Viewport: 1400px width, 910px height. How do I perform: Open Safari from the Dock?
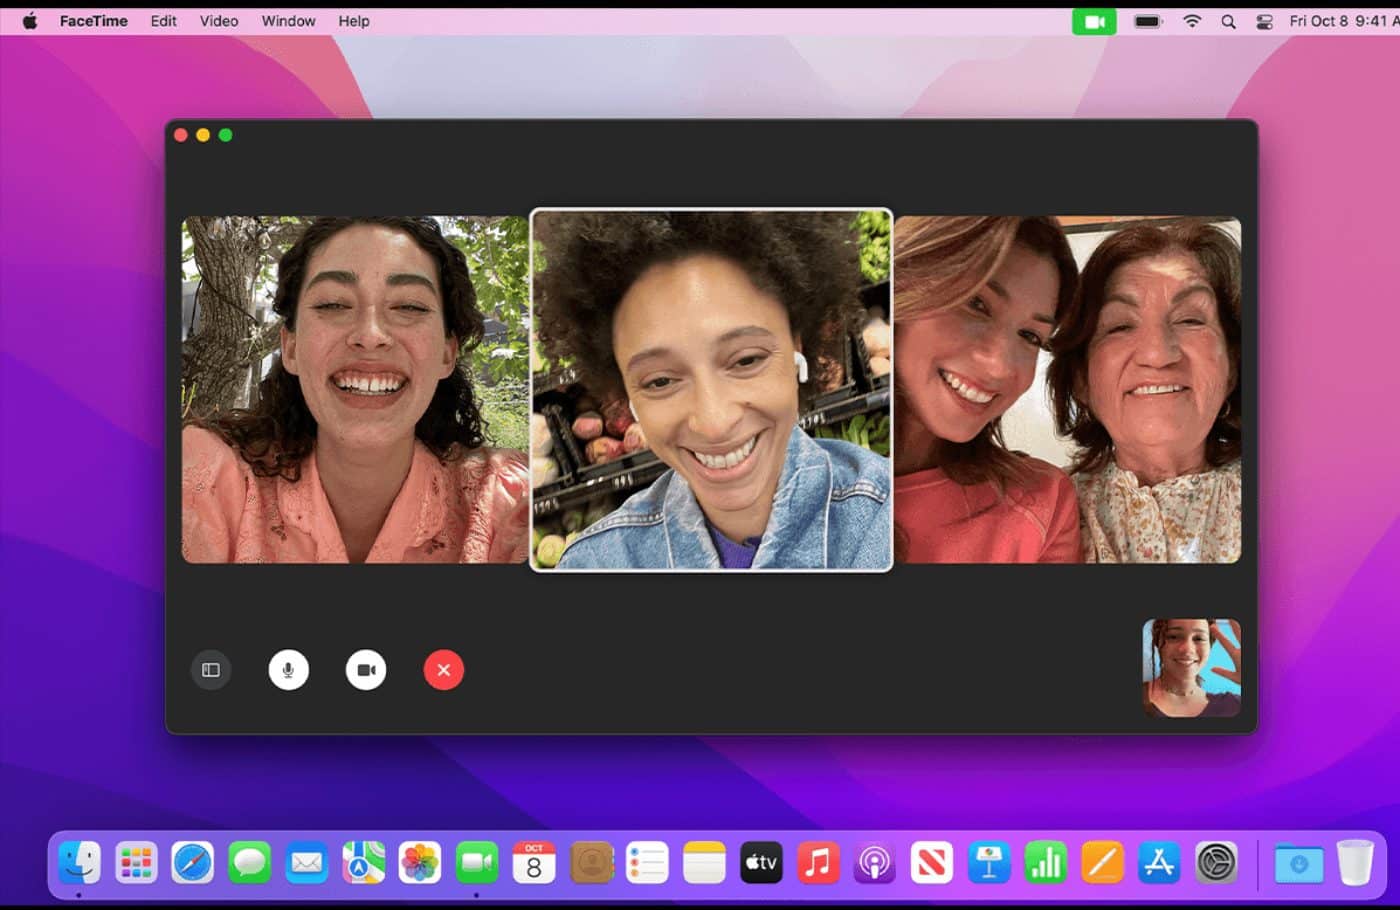click(192, 863)
